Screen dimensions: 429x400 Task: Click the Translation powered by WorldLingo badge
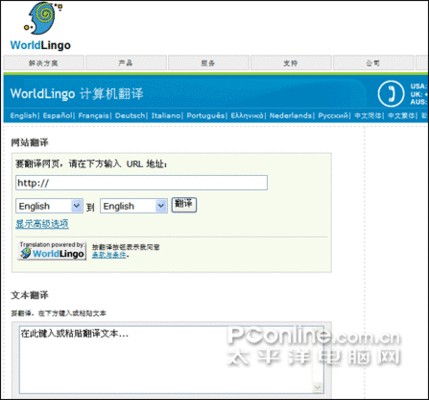52,251
